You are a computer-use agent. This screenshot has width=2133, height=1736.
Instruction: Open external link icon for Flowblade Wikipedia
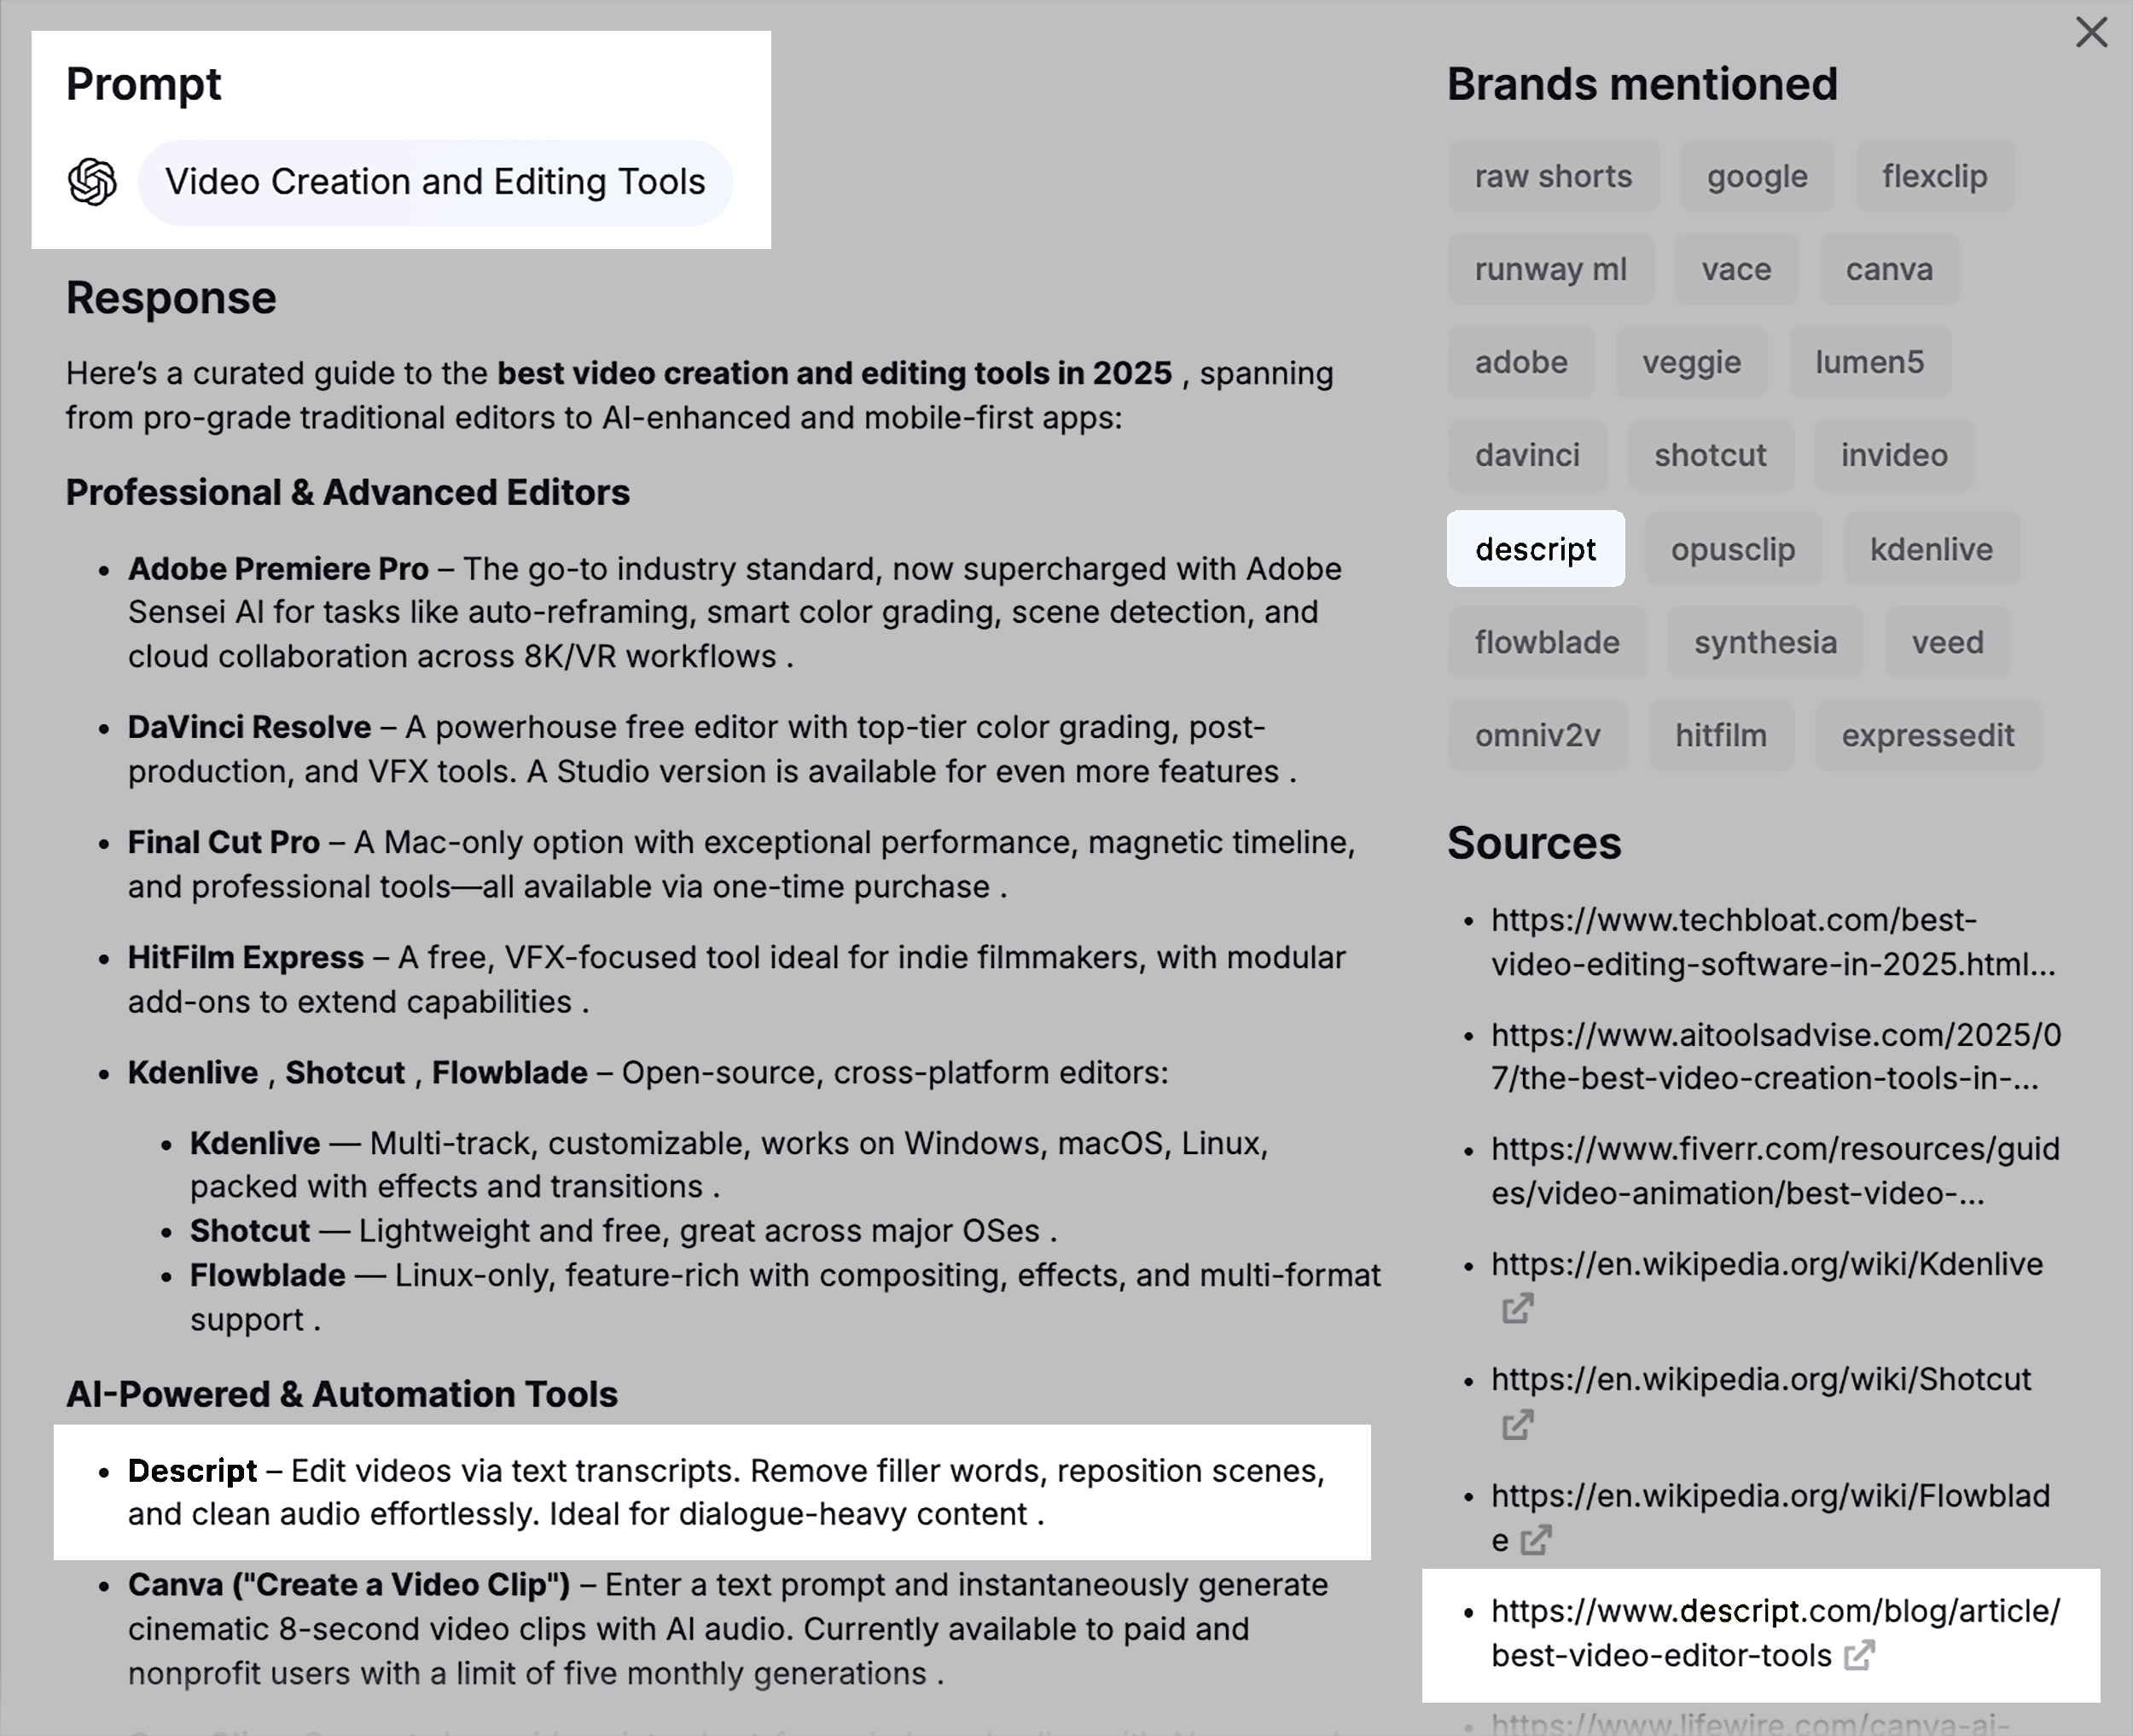[1536, 1540]
